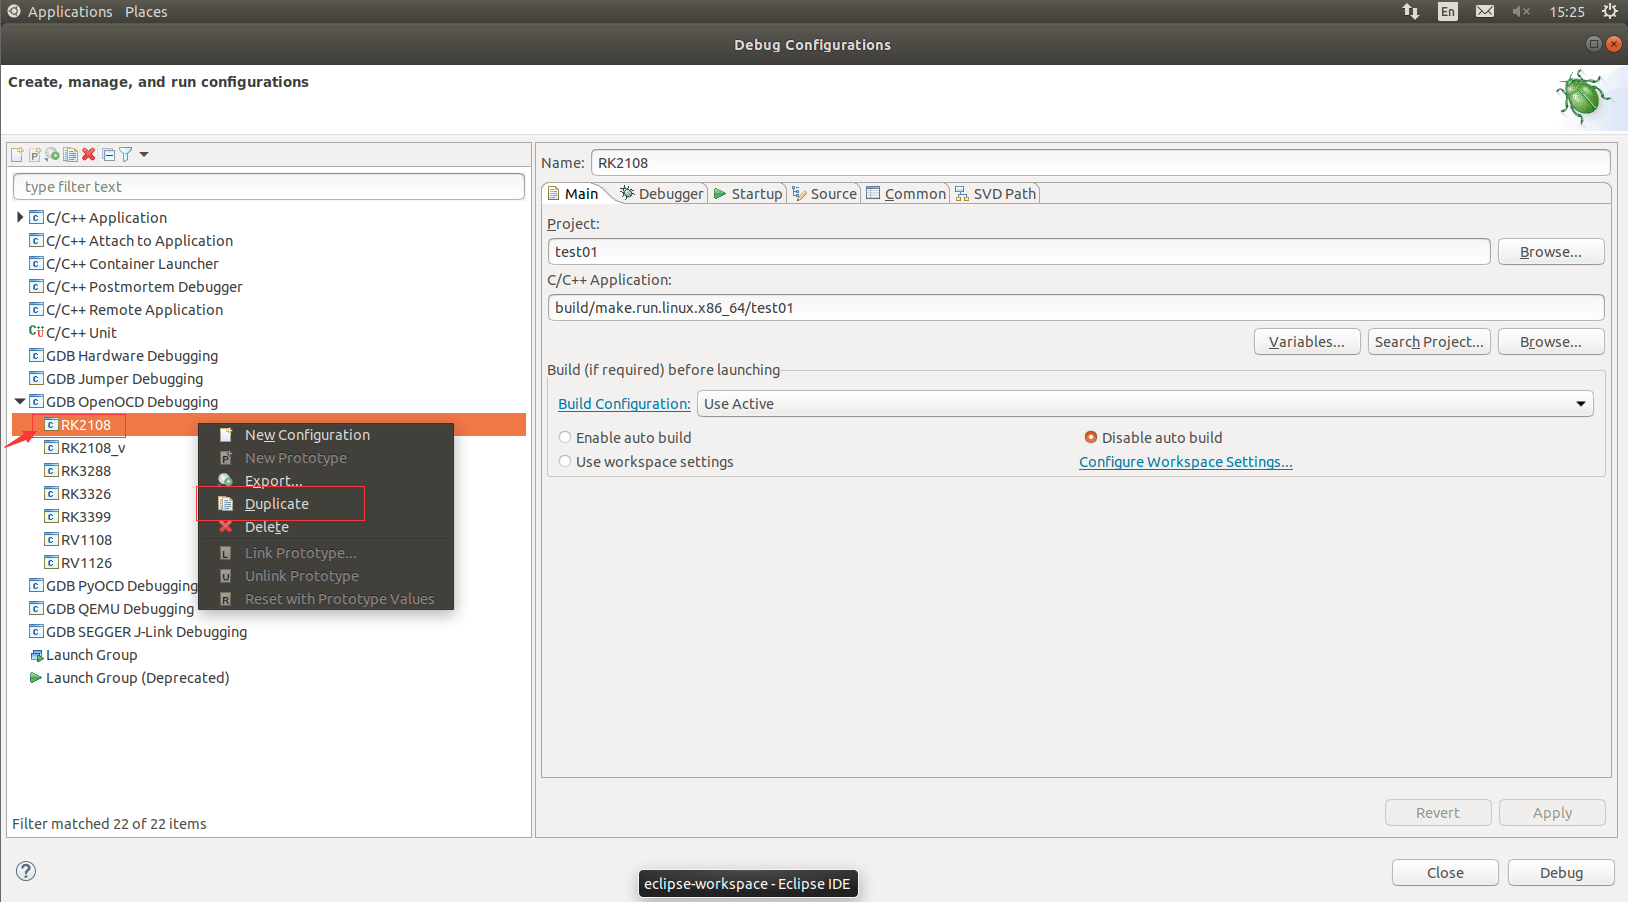This screenshot has height=902, width=1628.
Task: Open the system power gear menu
Action: tap(1609, 11)
